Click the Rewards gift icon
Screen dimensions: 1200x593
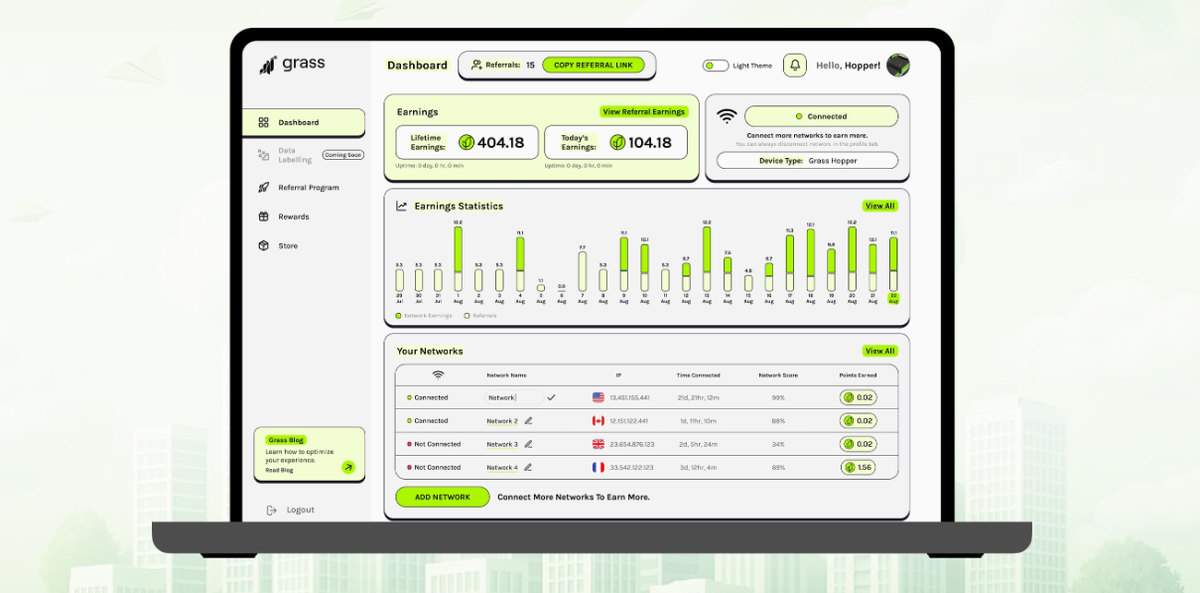pyautogui.click(x=264, y=216)
